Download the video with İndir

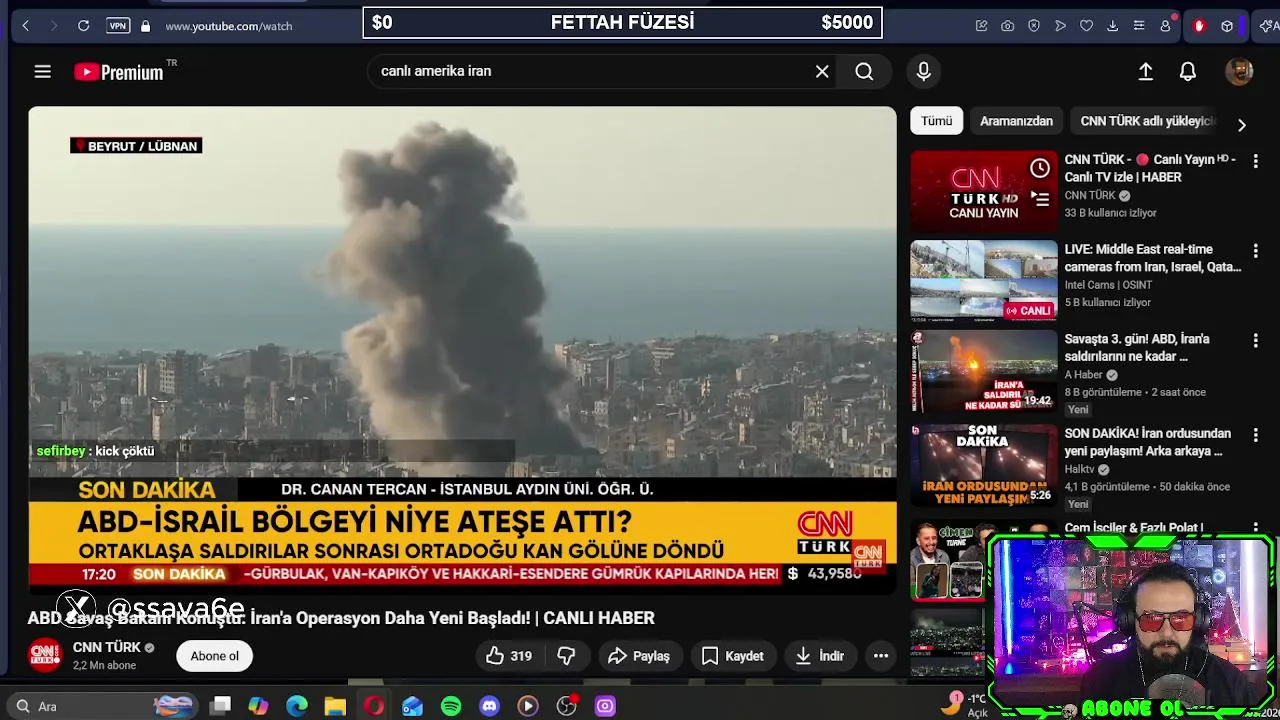click(820, 656)
